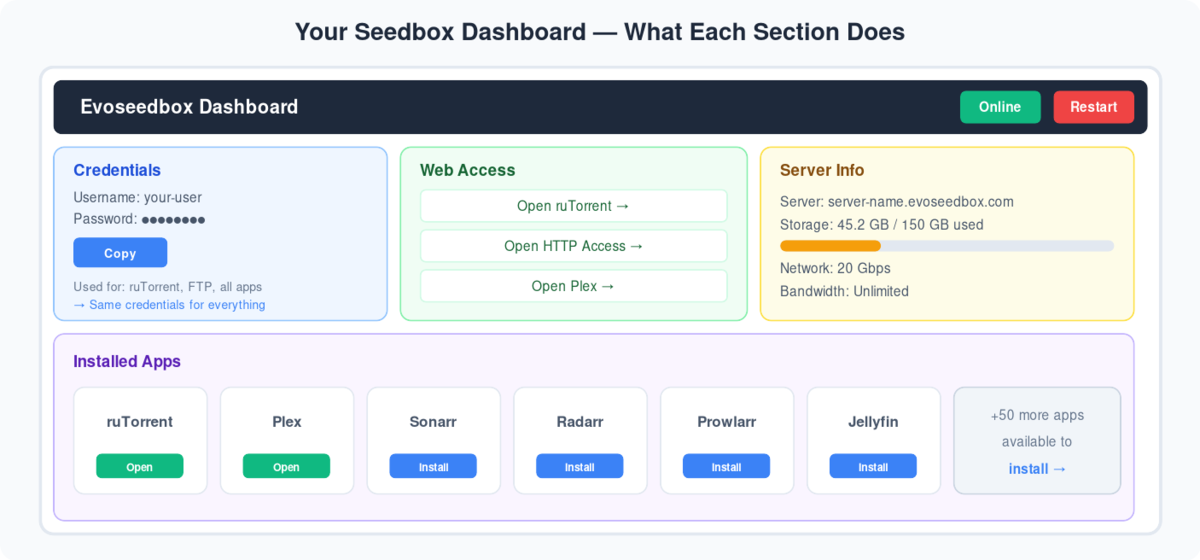Open ruTorrent from Web Access
Viewport: 1200px width, 560px height.
point(573,206)
